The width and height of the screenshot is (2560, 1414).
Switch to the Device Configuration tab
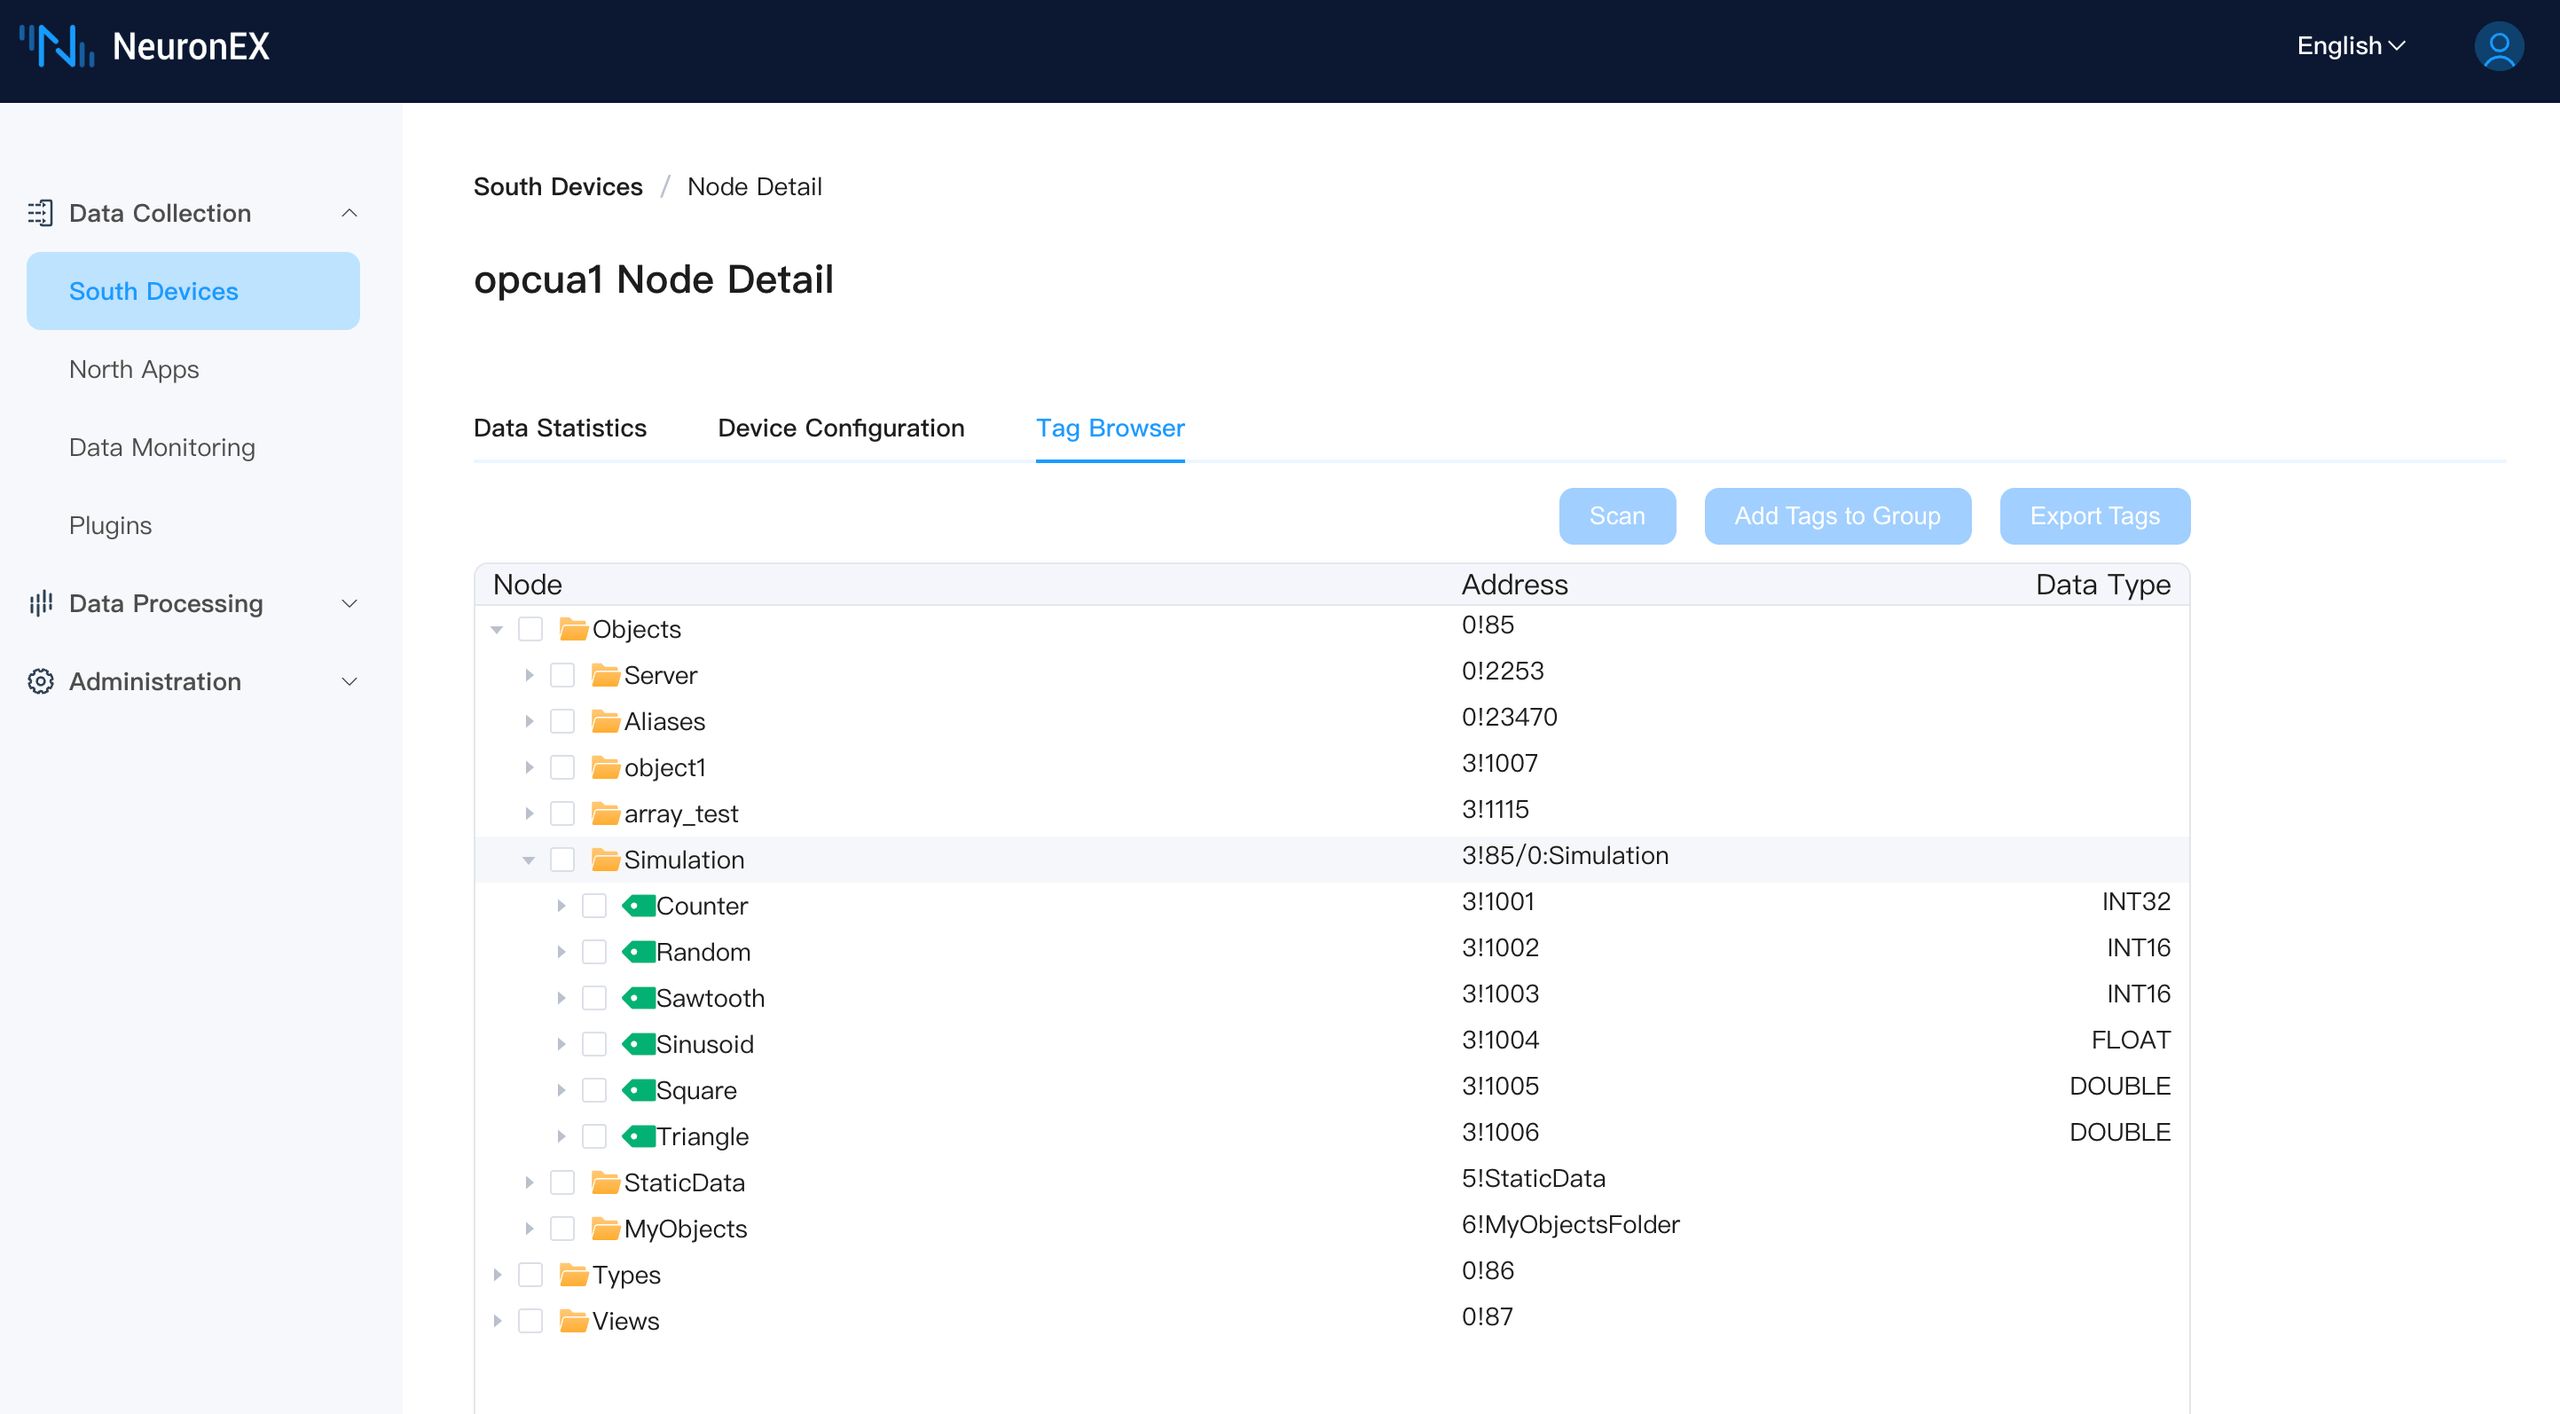pos(840,428)
